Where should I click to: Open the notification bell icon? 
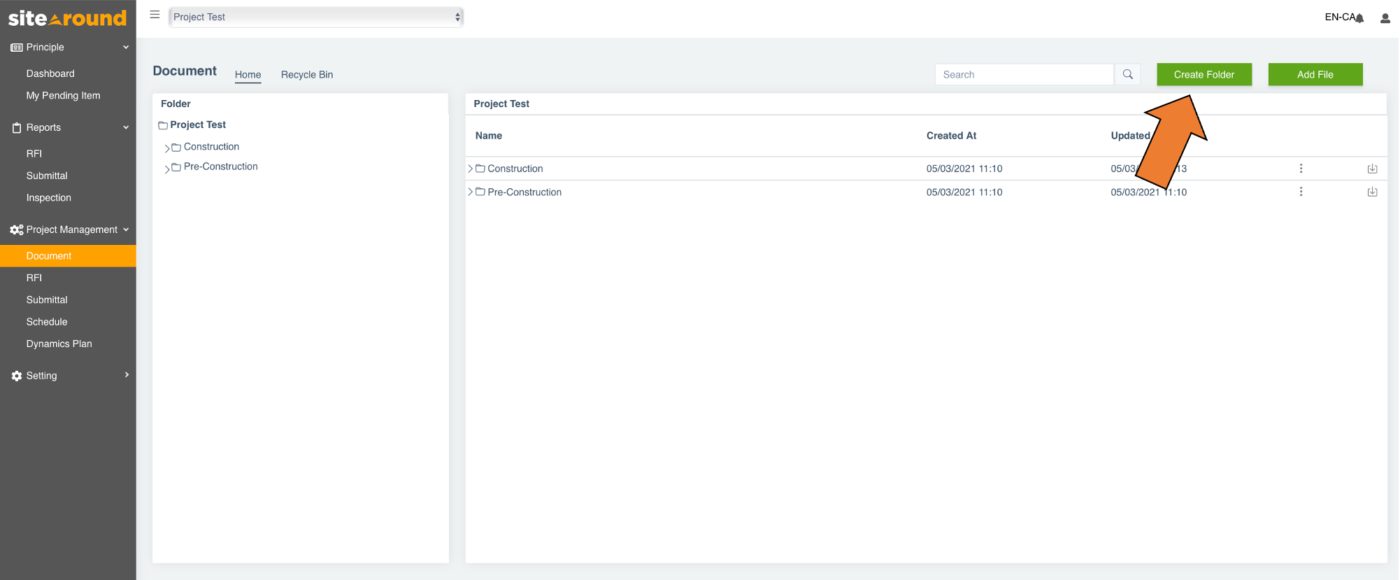[x=1358, y=17]
